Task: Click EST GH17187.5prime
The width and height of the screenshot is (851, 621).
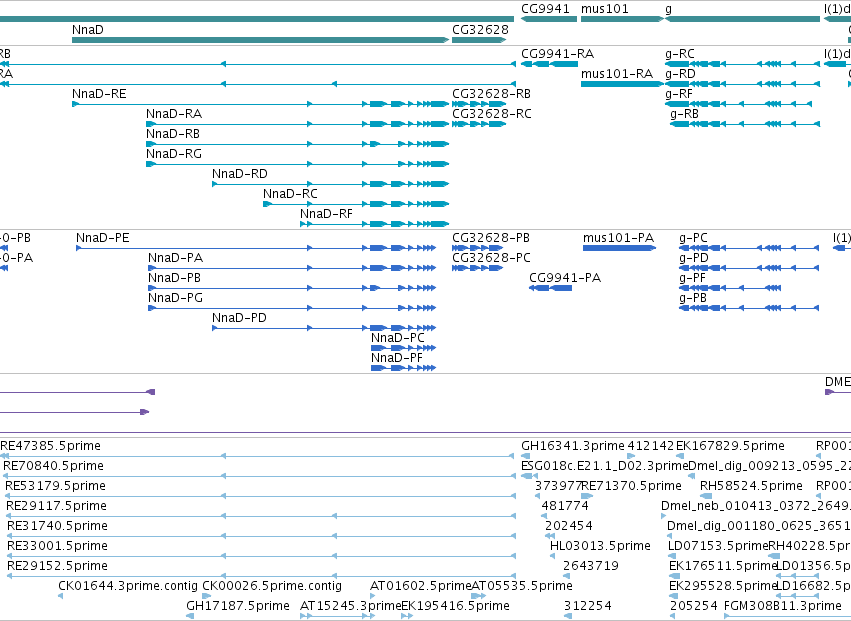Action: (190, 616)
